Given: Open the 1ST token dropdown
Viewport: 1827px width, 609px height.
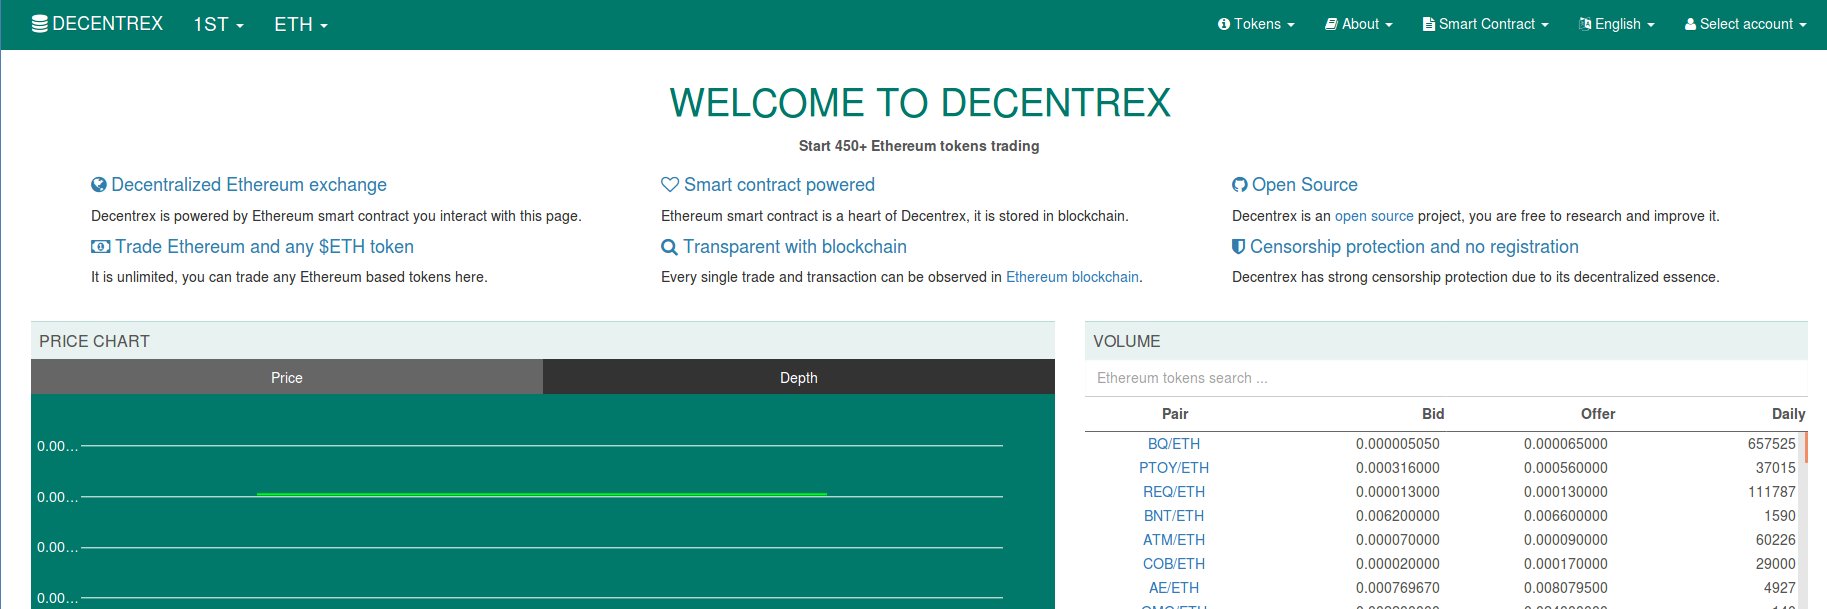Looking at the screenshot, I should pos(218,24).
